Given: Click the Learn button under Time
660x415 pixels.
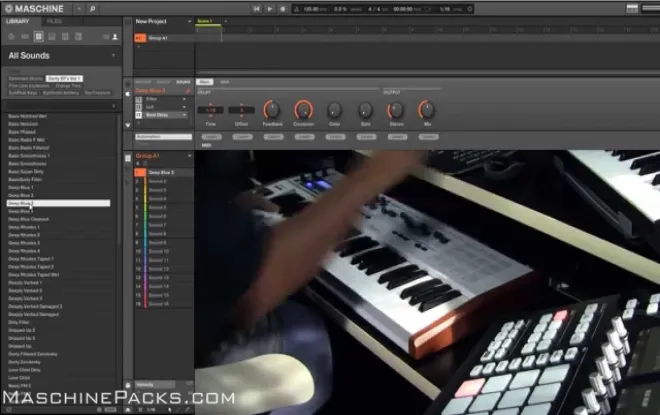Looking at the screenshot, I should click(x=211, y=137).
